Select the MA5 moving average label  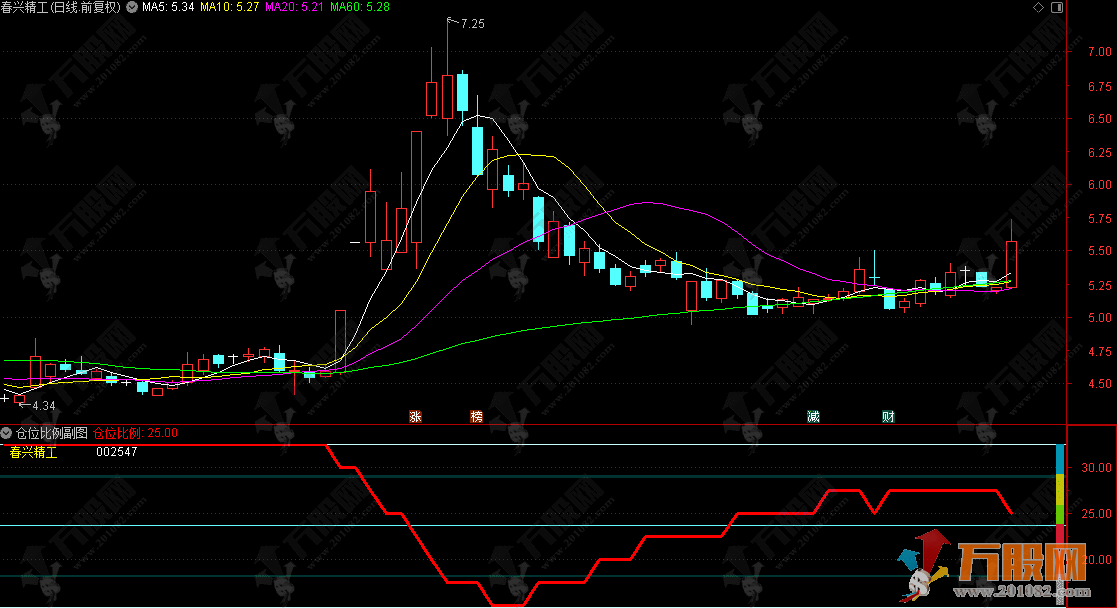point(166,7)
